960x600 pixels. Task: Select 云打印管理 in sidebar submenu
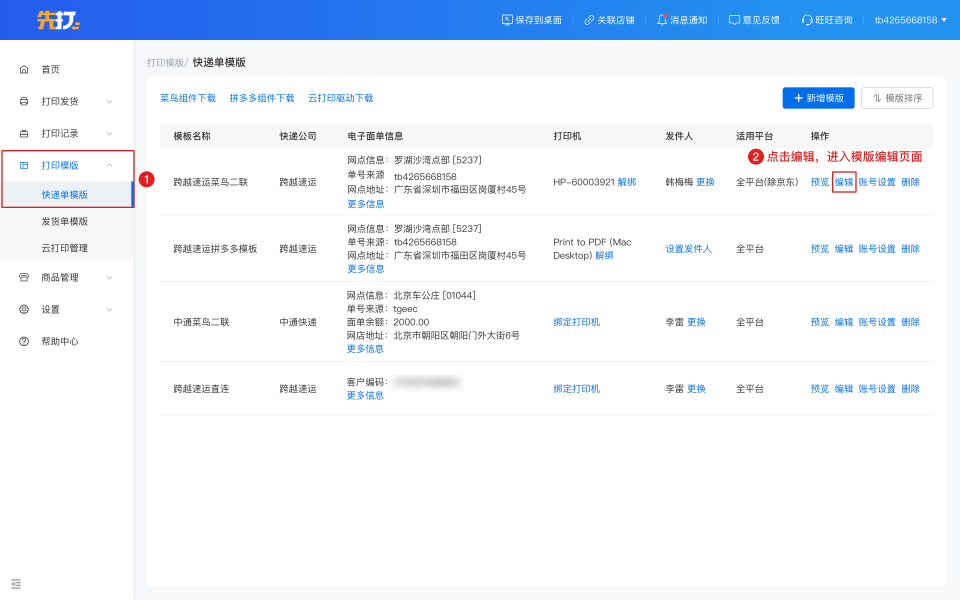[64, 247]
